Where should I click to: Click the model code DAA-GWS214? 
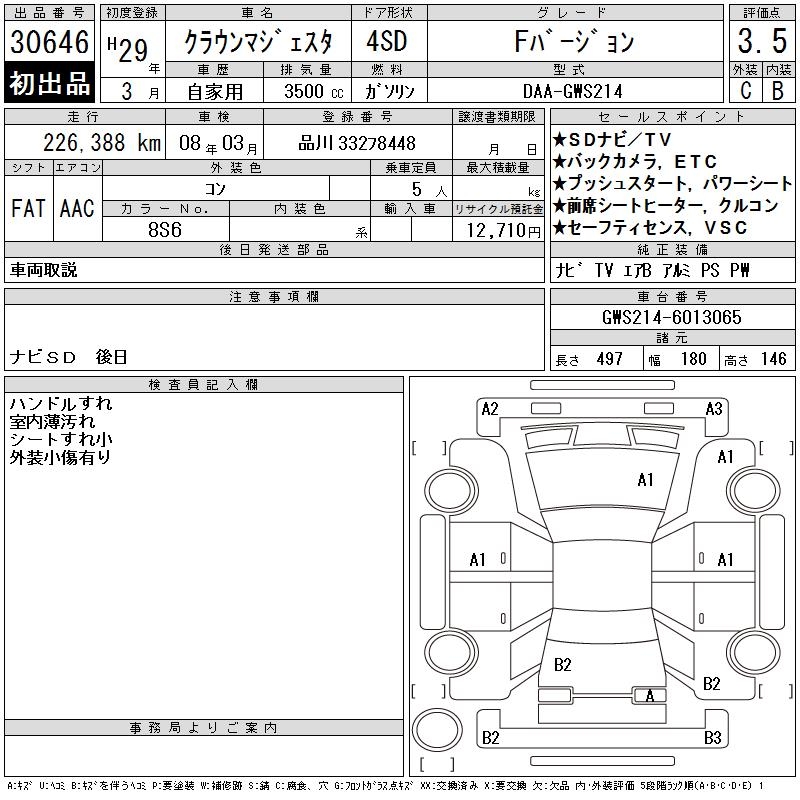click(x=573, y=92)
